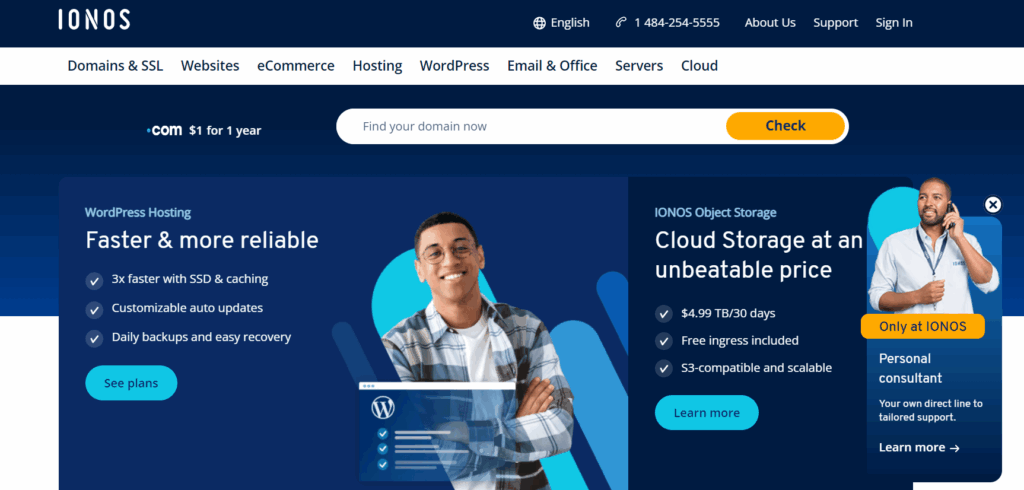
Task: Select the Servers menu item
Action: click(x=639, y=66)
